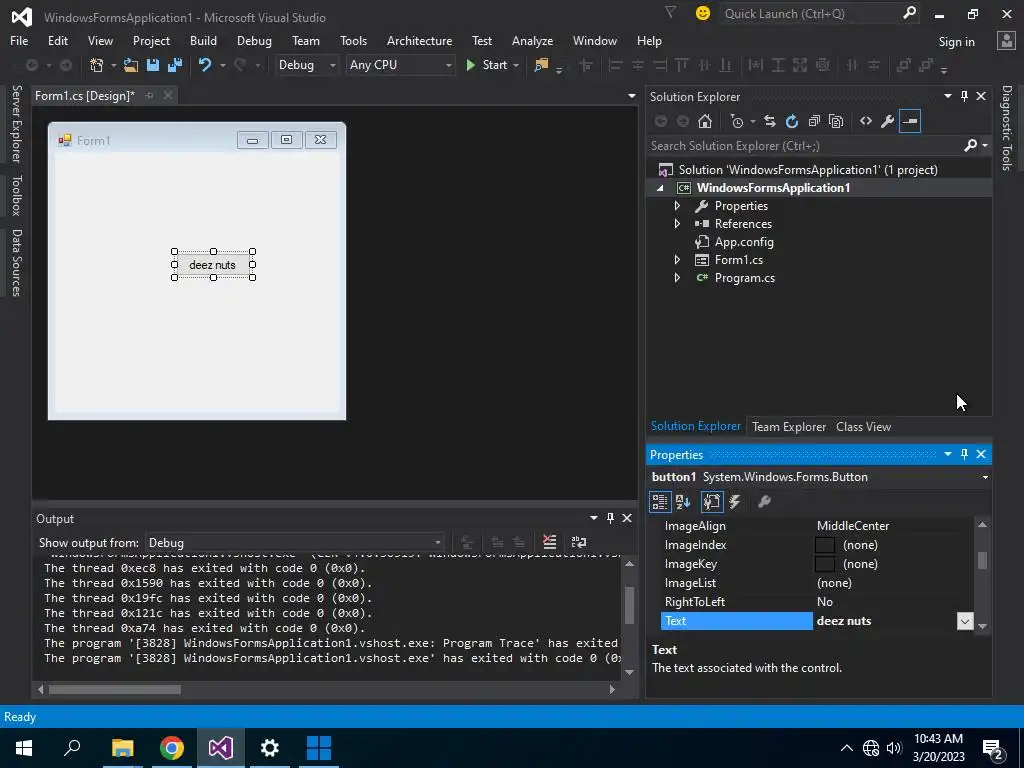Click the Find in Files toolbar icon
This screenshot has width=1024, height=768.
point(541,65)
